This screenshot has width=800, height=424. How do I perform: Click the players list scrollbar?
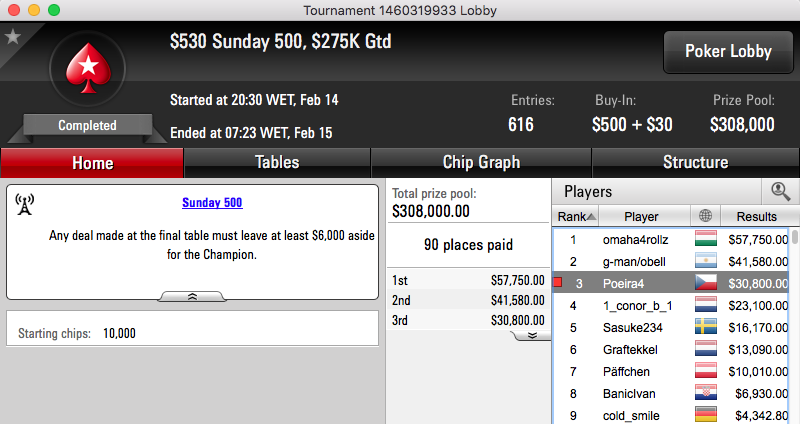pyautogui.click(x=795, y=327)
